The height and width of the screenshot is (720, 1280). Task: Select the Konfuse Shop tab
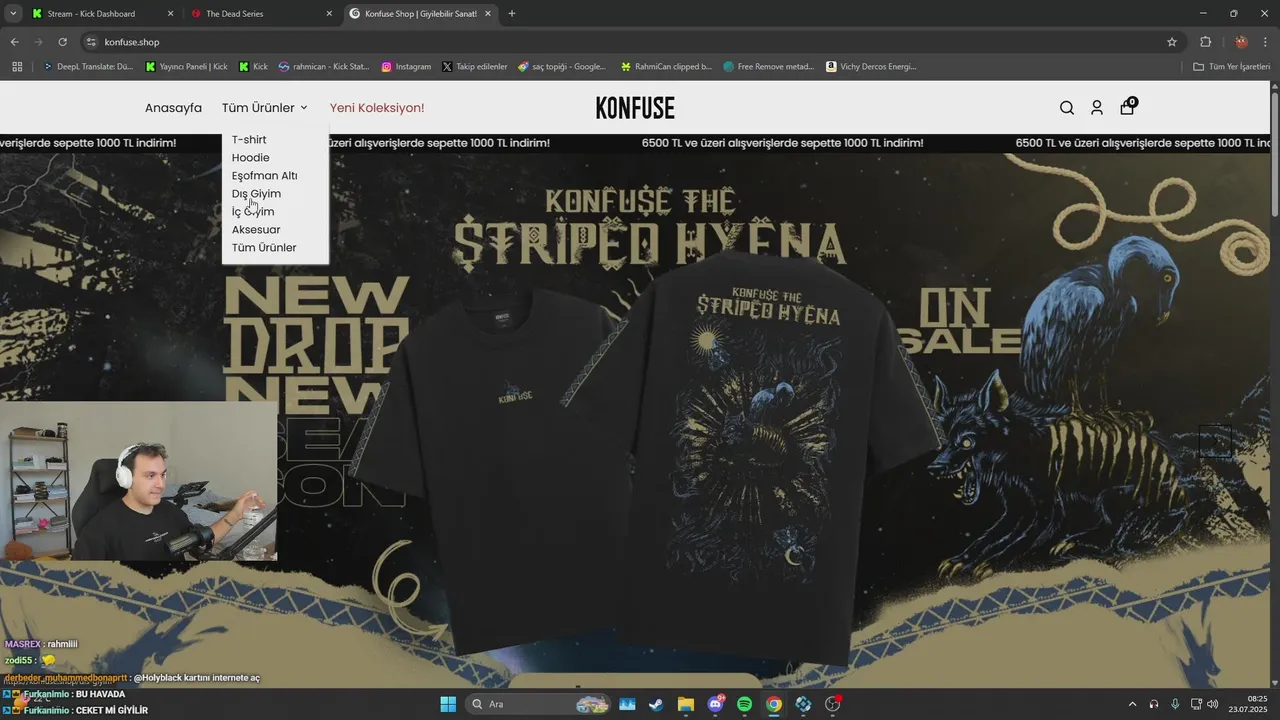(x=420, y=14)
